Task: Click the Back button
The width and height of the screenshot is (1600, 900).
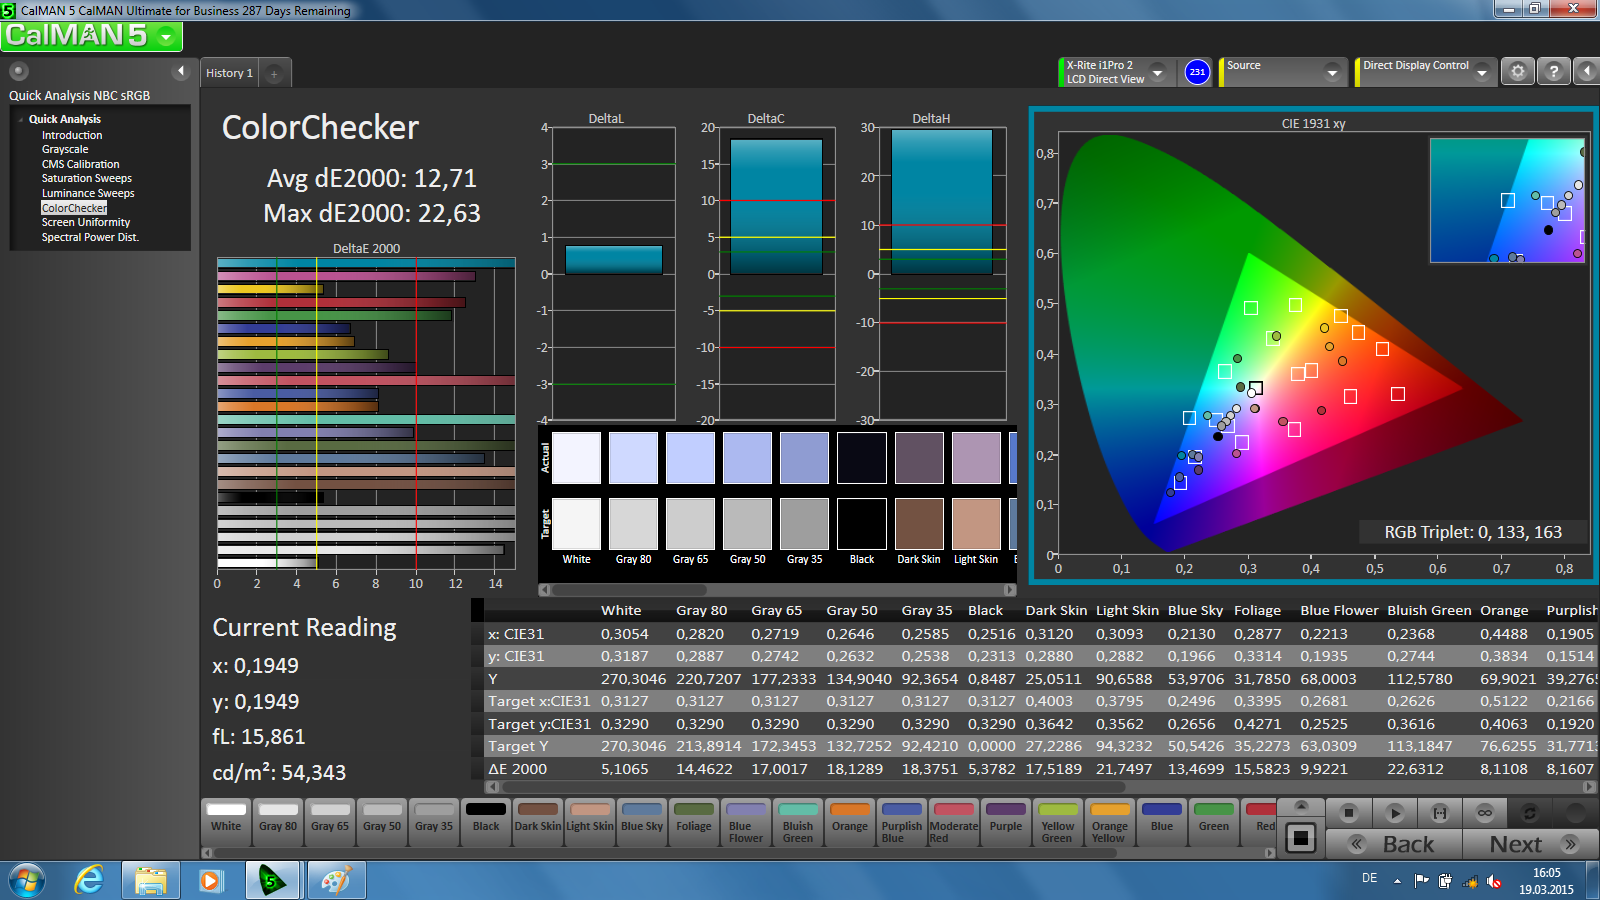Action: click(x=1394, y=844)
